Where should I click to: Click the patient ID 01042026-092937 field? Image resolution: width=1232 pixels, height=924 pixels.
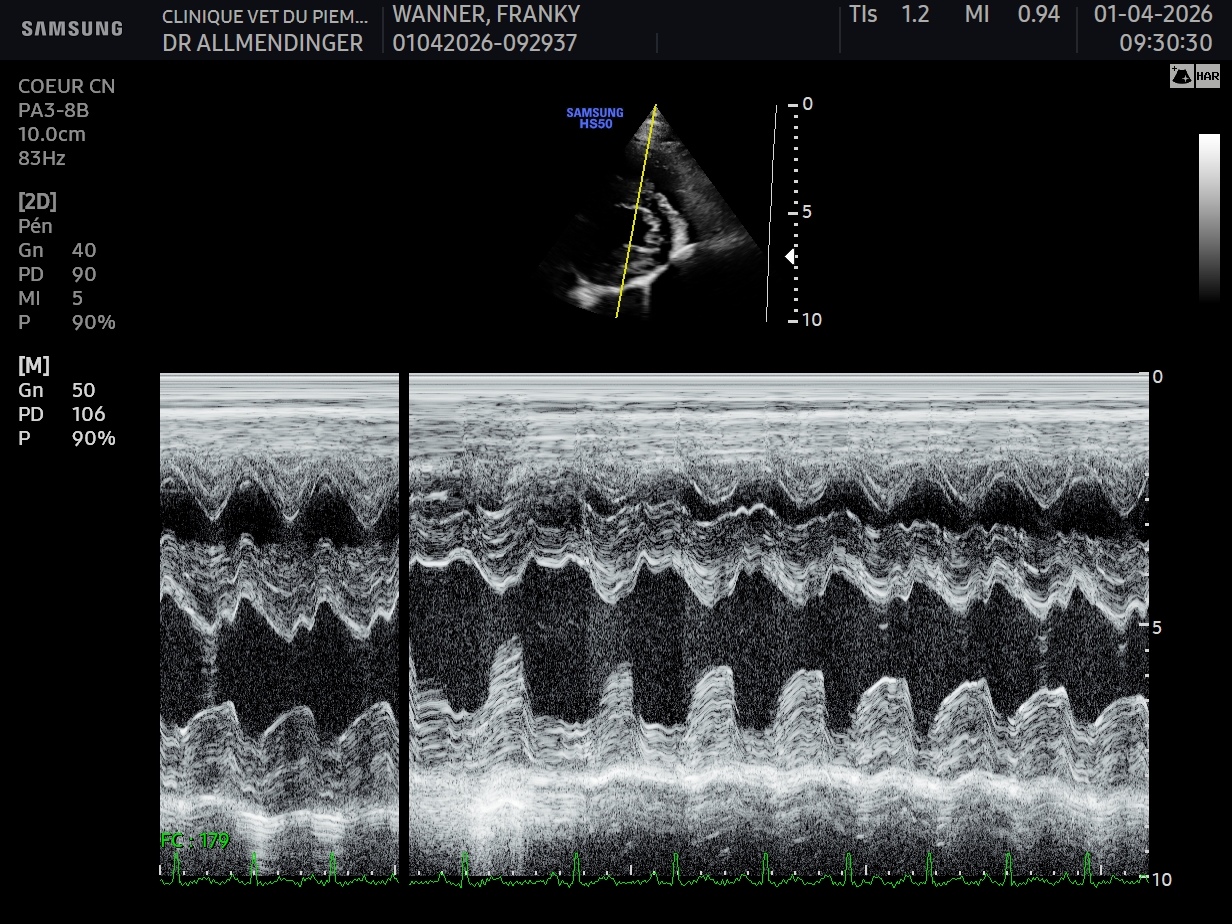(x=485, y=43)
